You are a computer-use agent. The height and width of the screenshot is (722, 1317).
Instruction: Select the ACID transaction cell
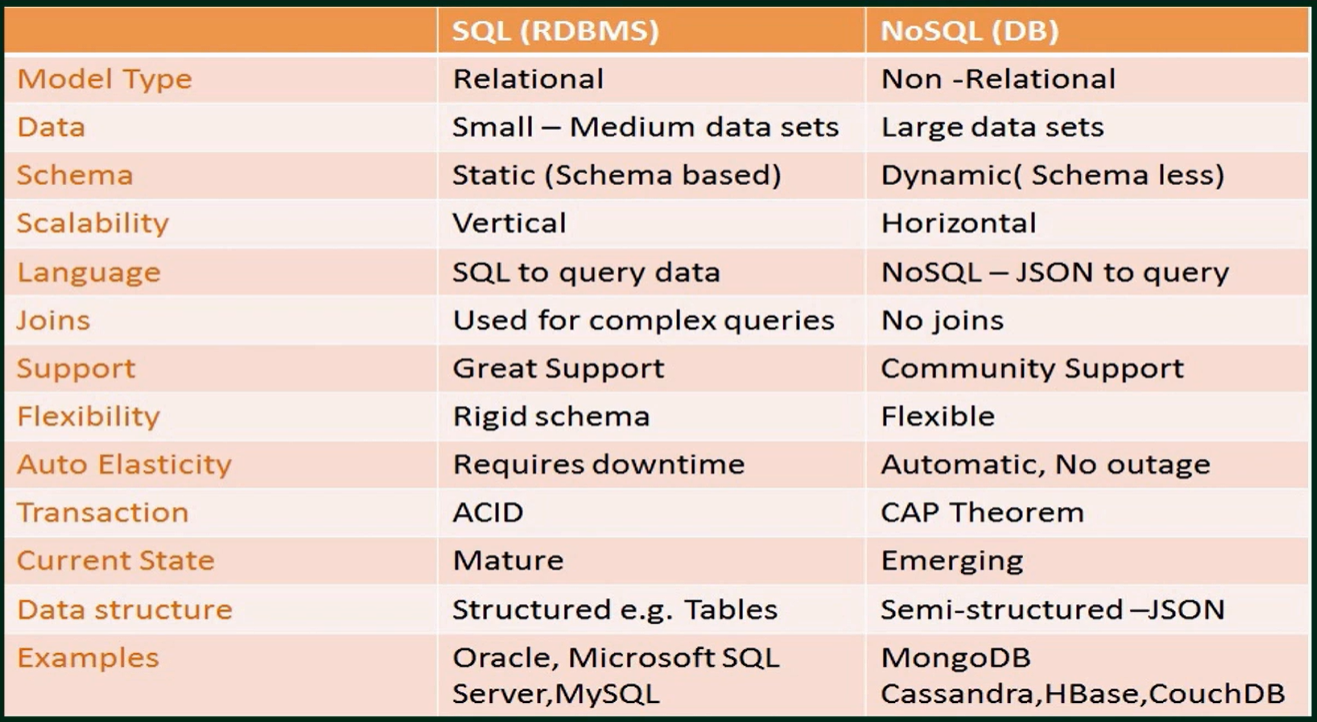(488, 512)
